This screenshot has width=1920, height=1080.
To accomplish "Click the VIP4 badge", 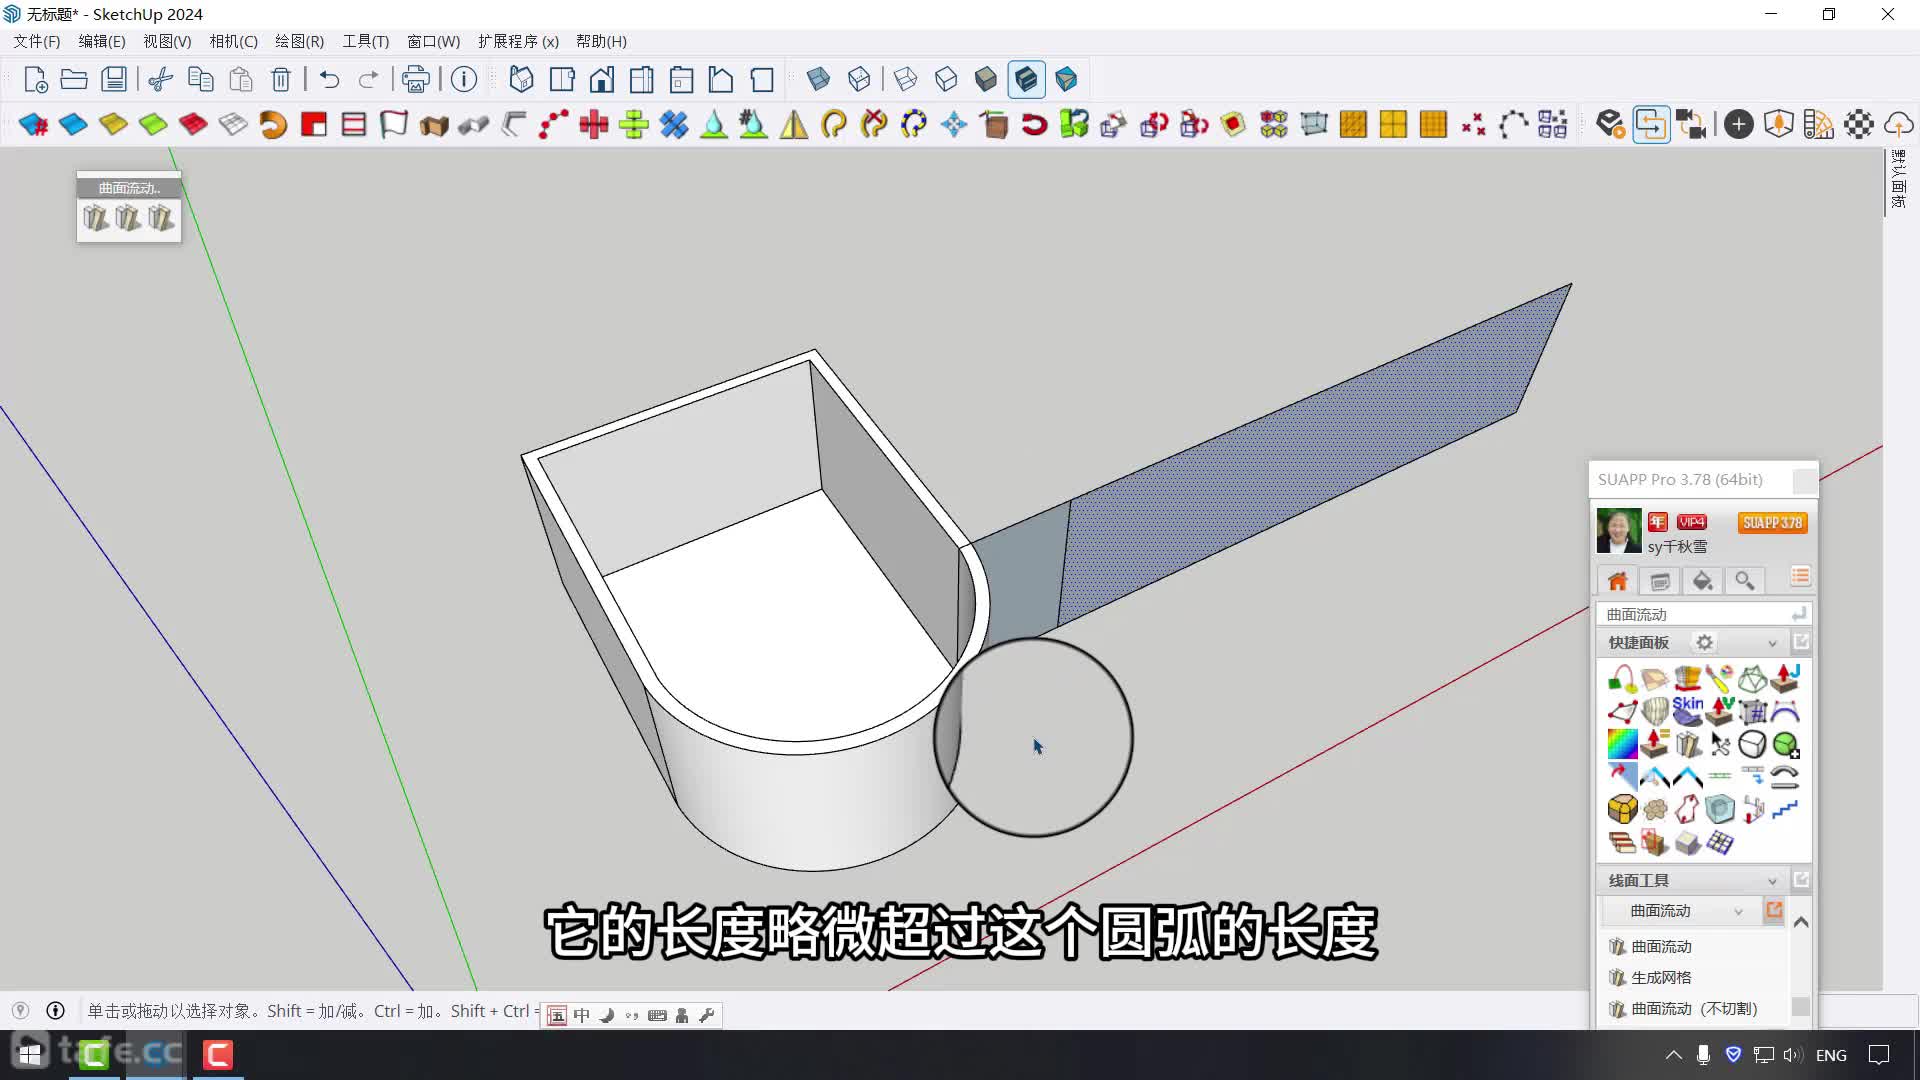I will point(1691,522).
